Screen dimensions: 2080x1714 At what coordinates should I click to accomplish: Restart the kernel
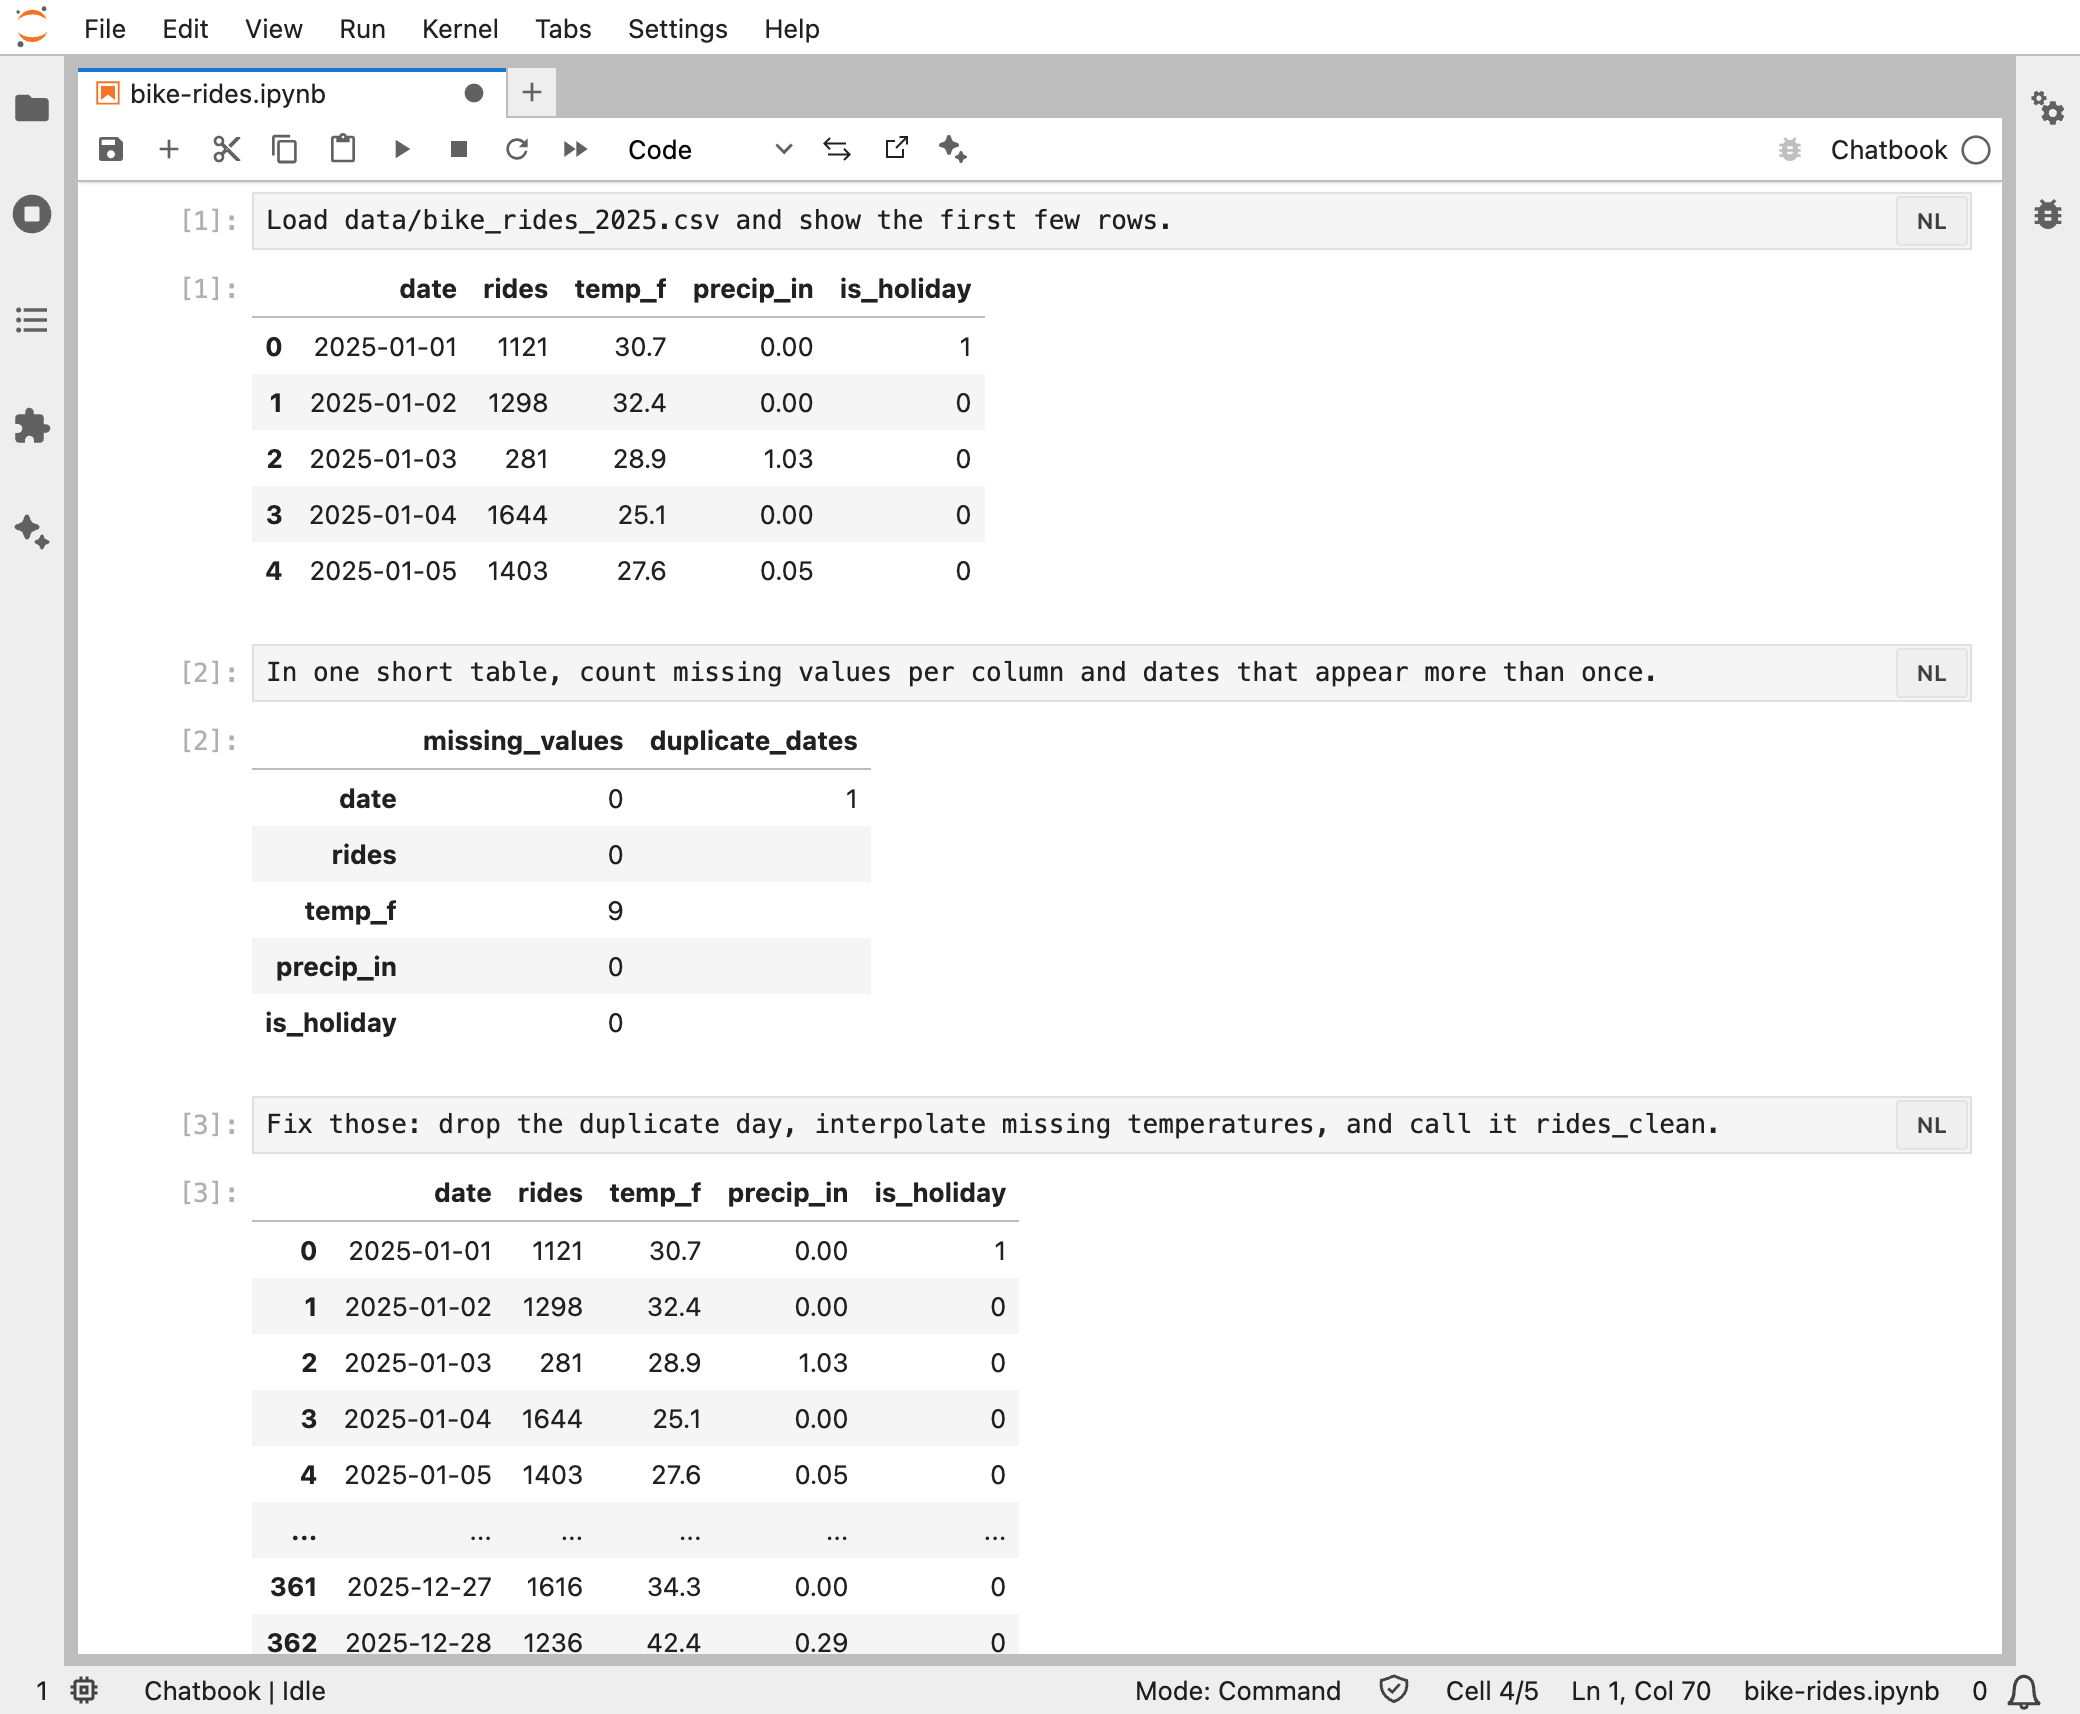point(517,150)
